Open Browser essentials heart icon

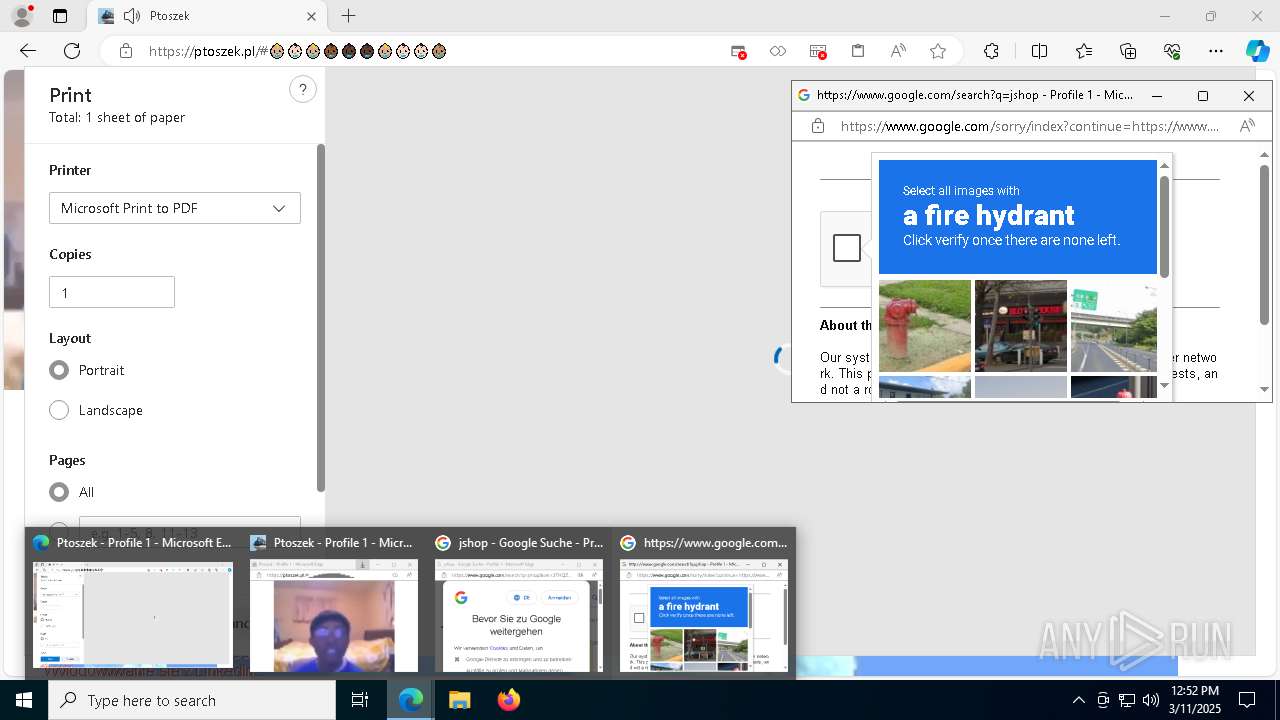[1172, 51]
